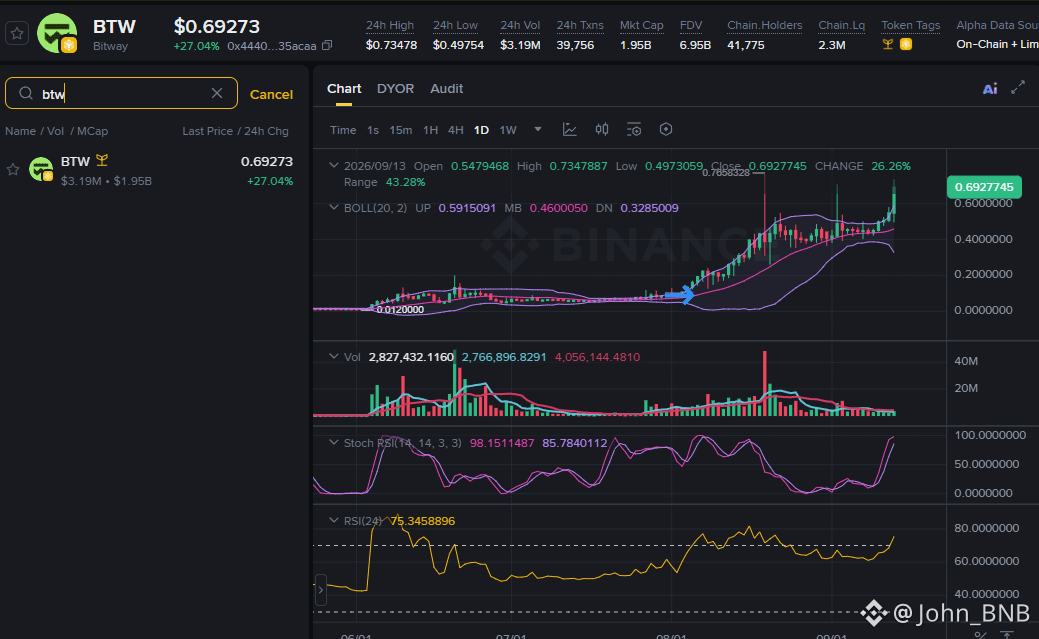
Task: Star BTW in the search results list
Action: click(13, 170)
